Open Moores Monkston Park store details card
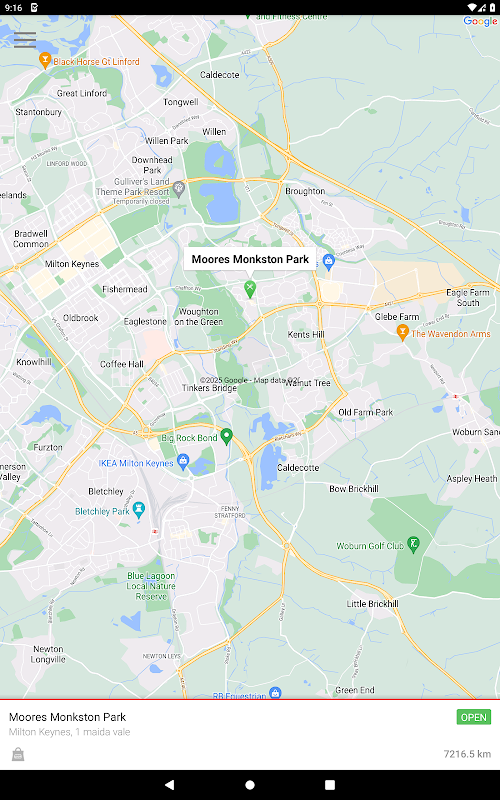The image size is (500, 800). point(250,735)
